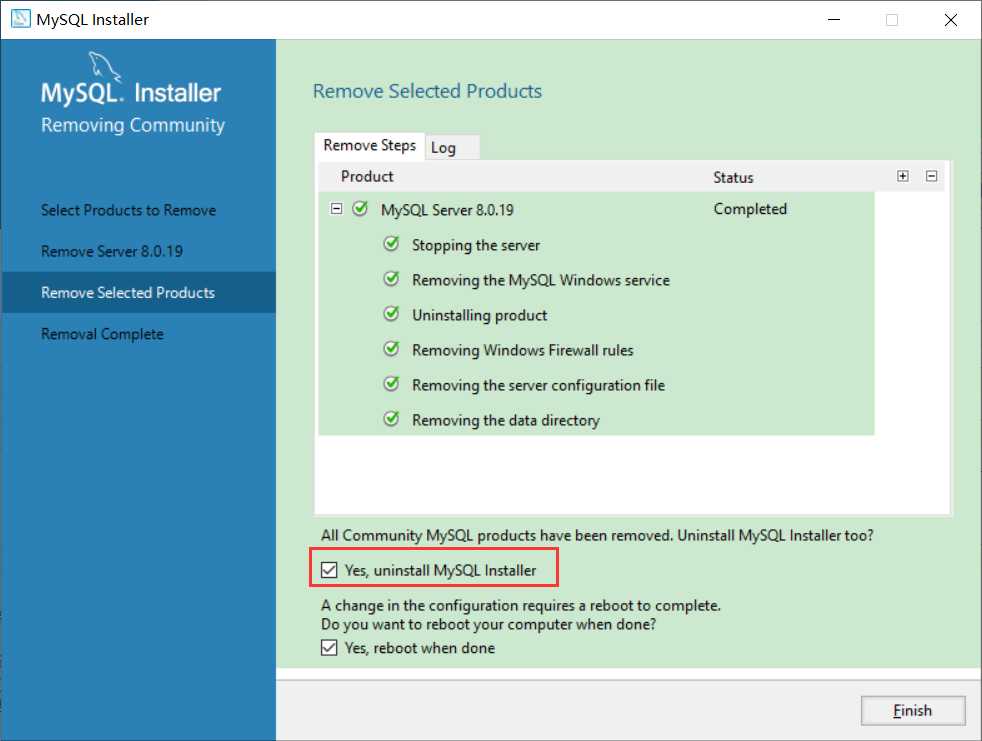Click the Completed status text
This screenshot has width=982, height=741.
click(750, 209)
